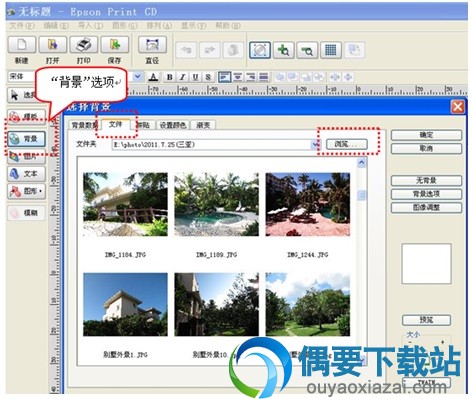472x399 pixels.
Task: Select the IMG_1244.JPG thumbnail
Action: (308, 204)
